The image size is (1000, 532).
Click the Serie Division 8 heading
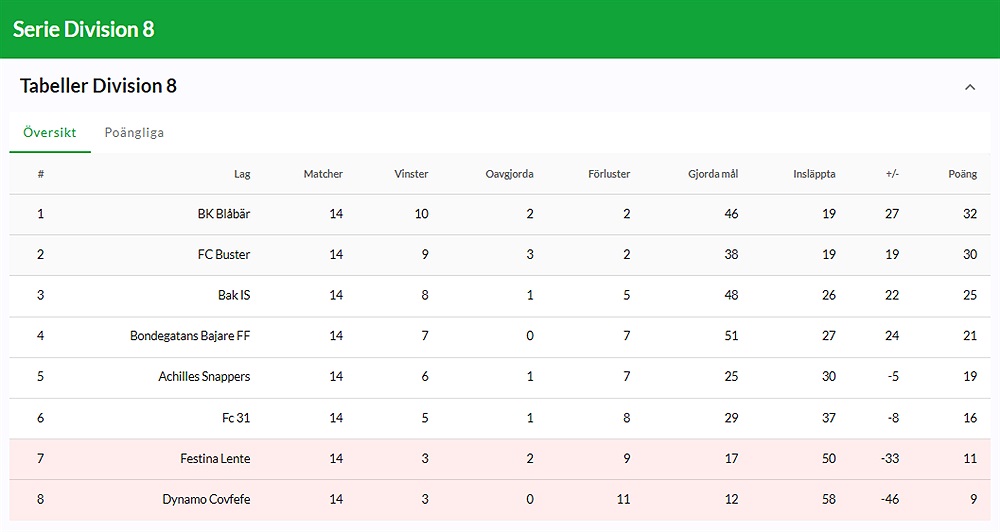coord(84,29)
